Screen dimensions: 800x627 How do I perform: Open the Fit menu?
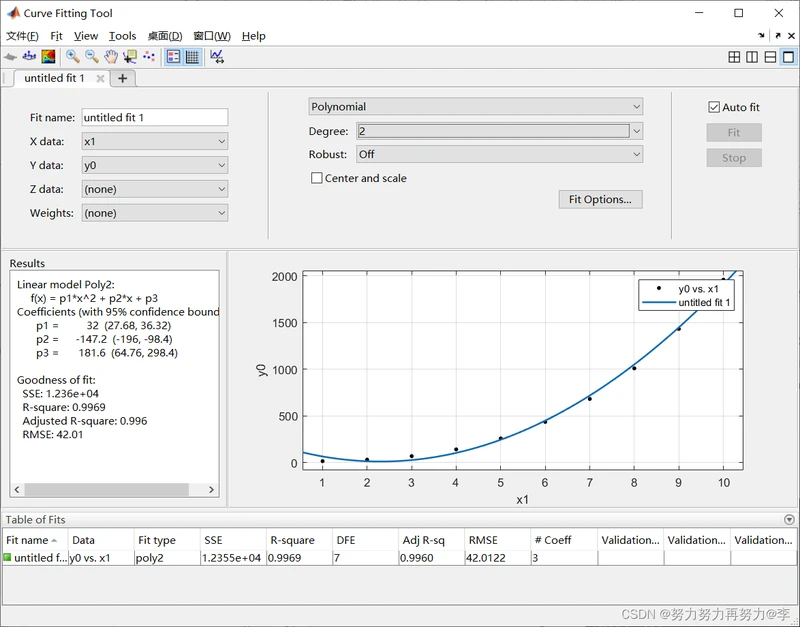click(x=56, y=36)
